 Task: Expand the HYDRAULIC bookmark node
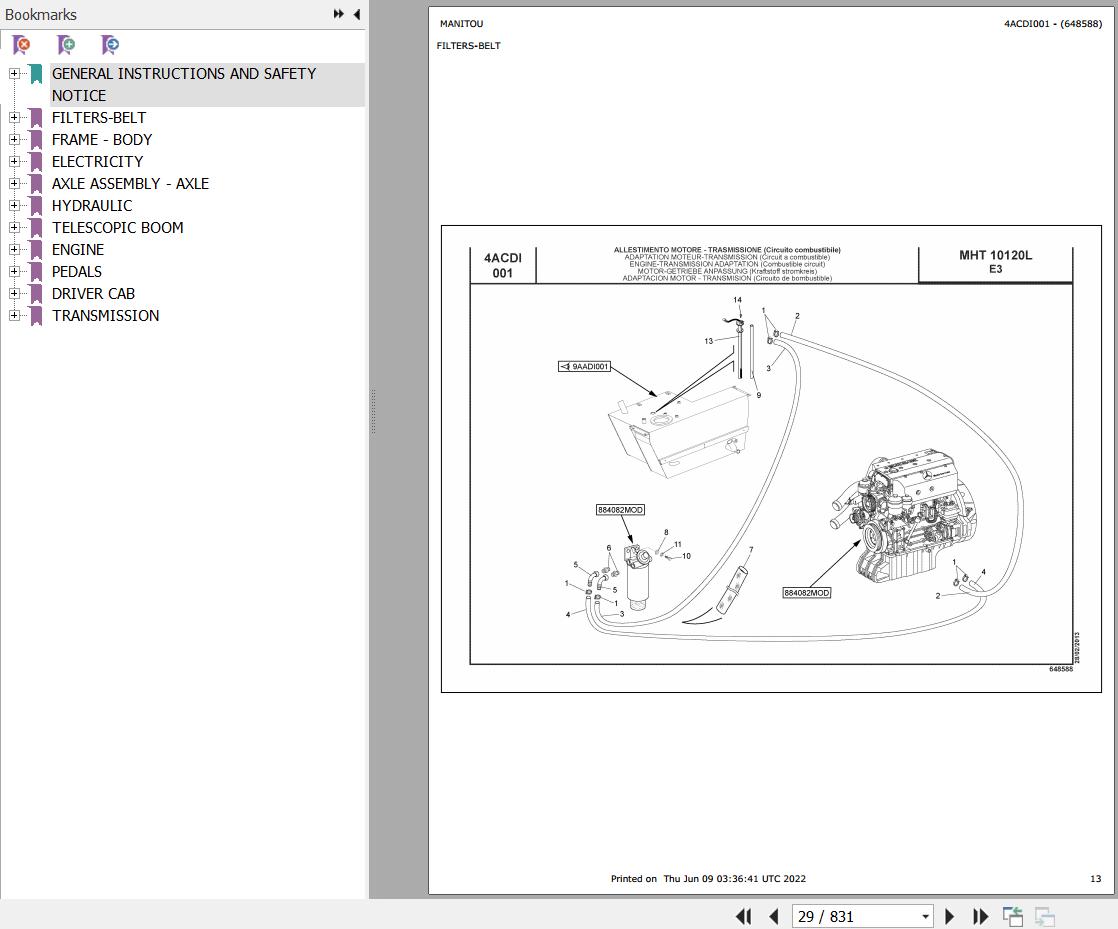14,205
